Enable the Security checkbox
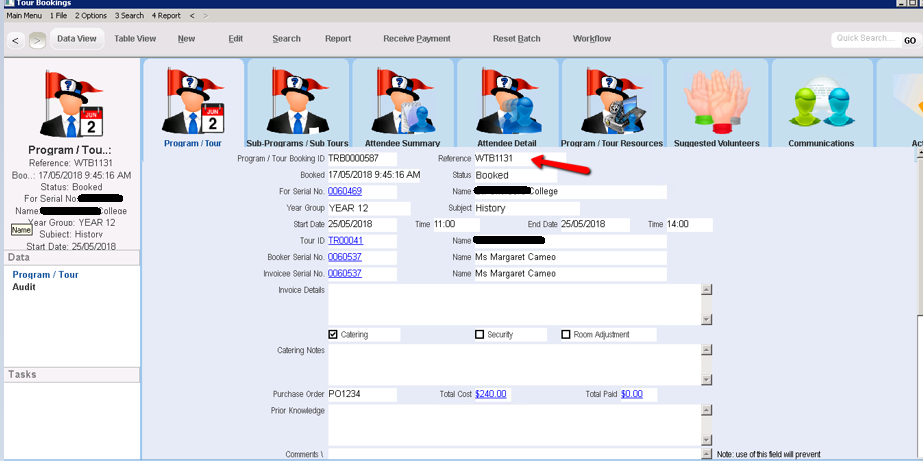This screenshot has height=461, width=923. (480, 334)
